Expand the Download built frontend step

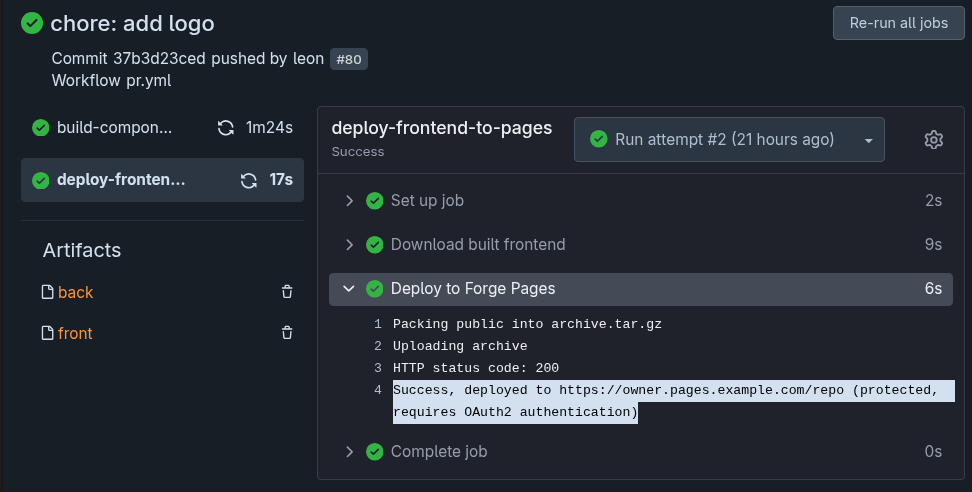(349, 244)
